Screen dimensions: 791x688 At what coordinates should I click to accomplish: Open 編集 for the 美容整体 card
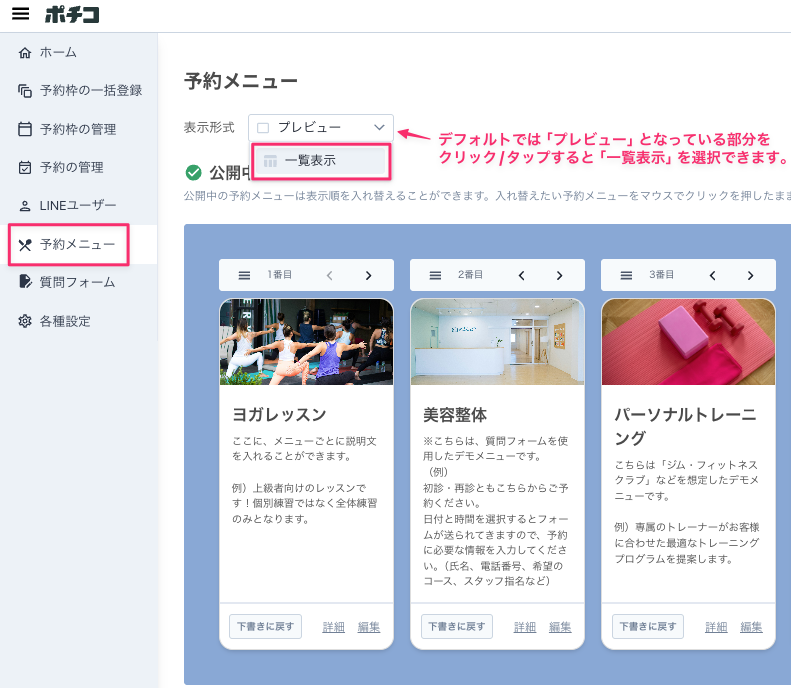point(560,627)
